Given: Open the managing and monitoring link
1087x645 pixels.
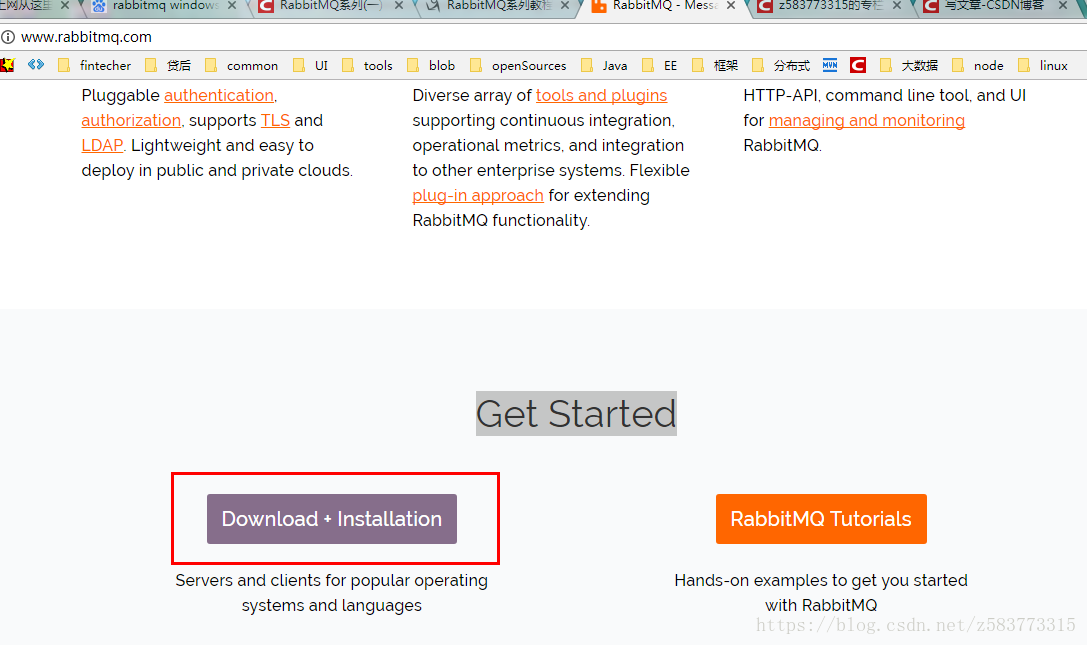Looking at the screenshot, I should [x=867, y=121].
